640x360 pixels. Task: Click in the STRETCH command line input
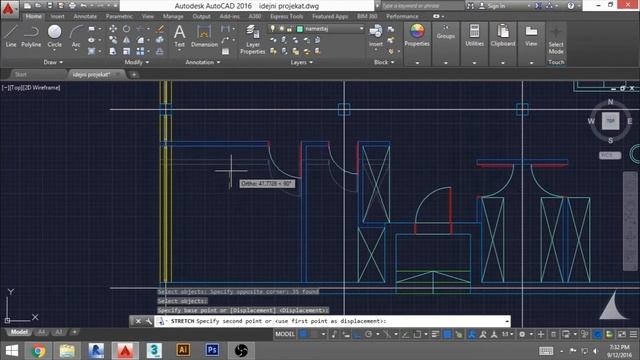333,321
